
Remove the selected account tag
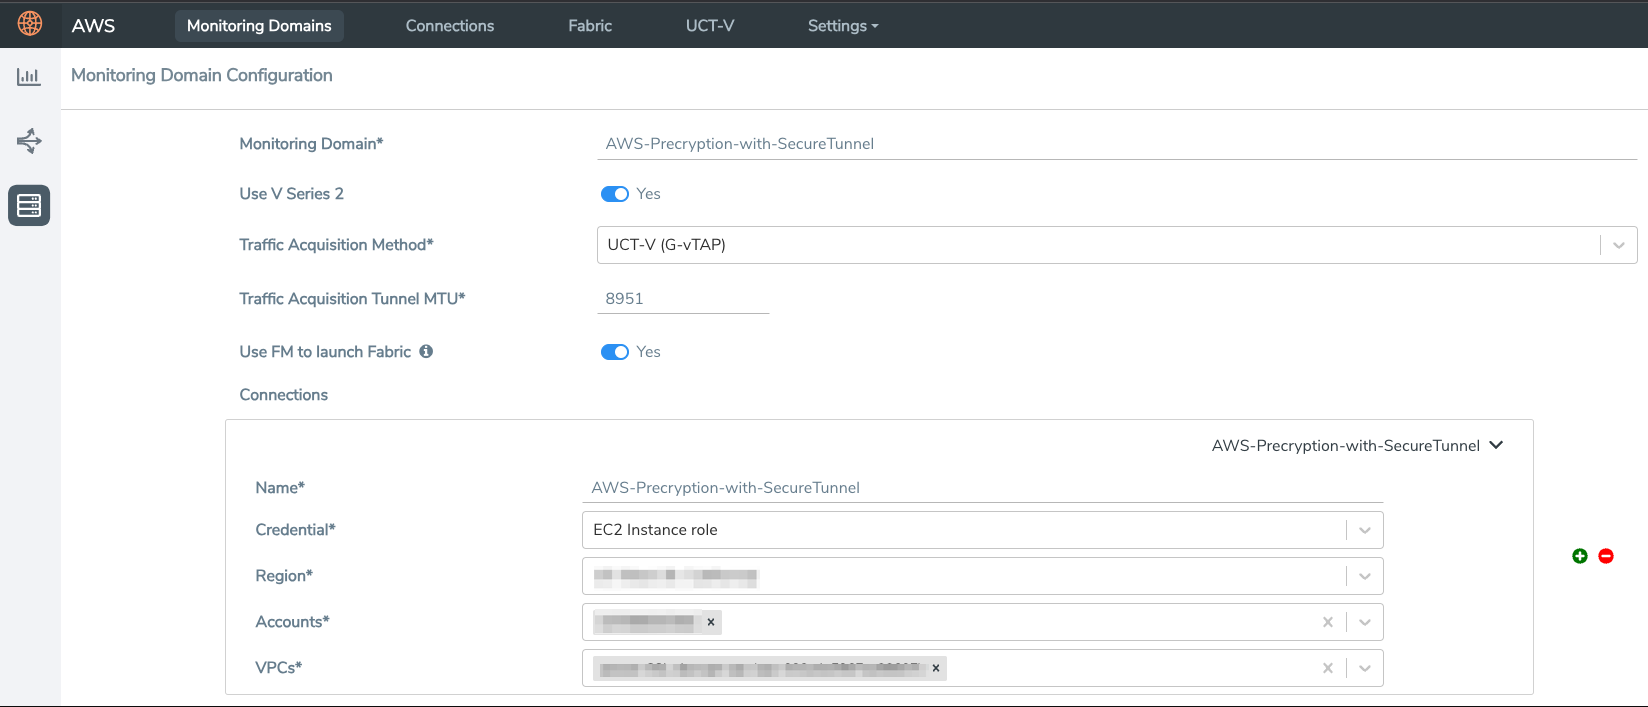[711, 622]
